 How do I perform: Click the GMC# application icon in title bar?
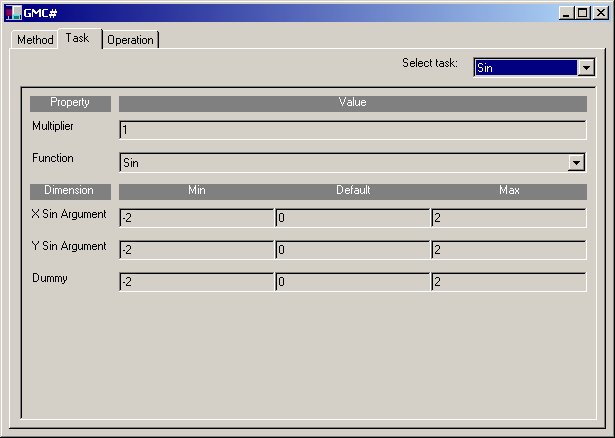pyautogui.click(x=13, y=12)
